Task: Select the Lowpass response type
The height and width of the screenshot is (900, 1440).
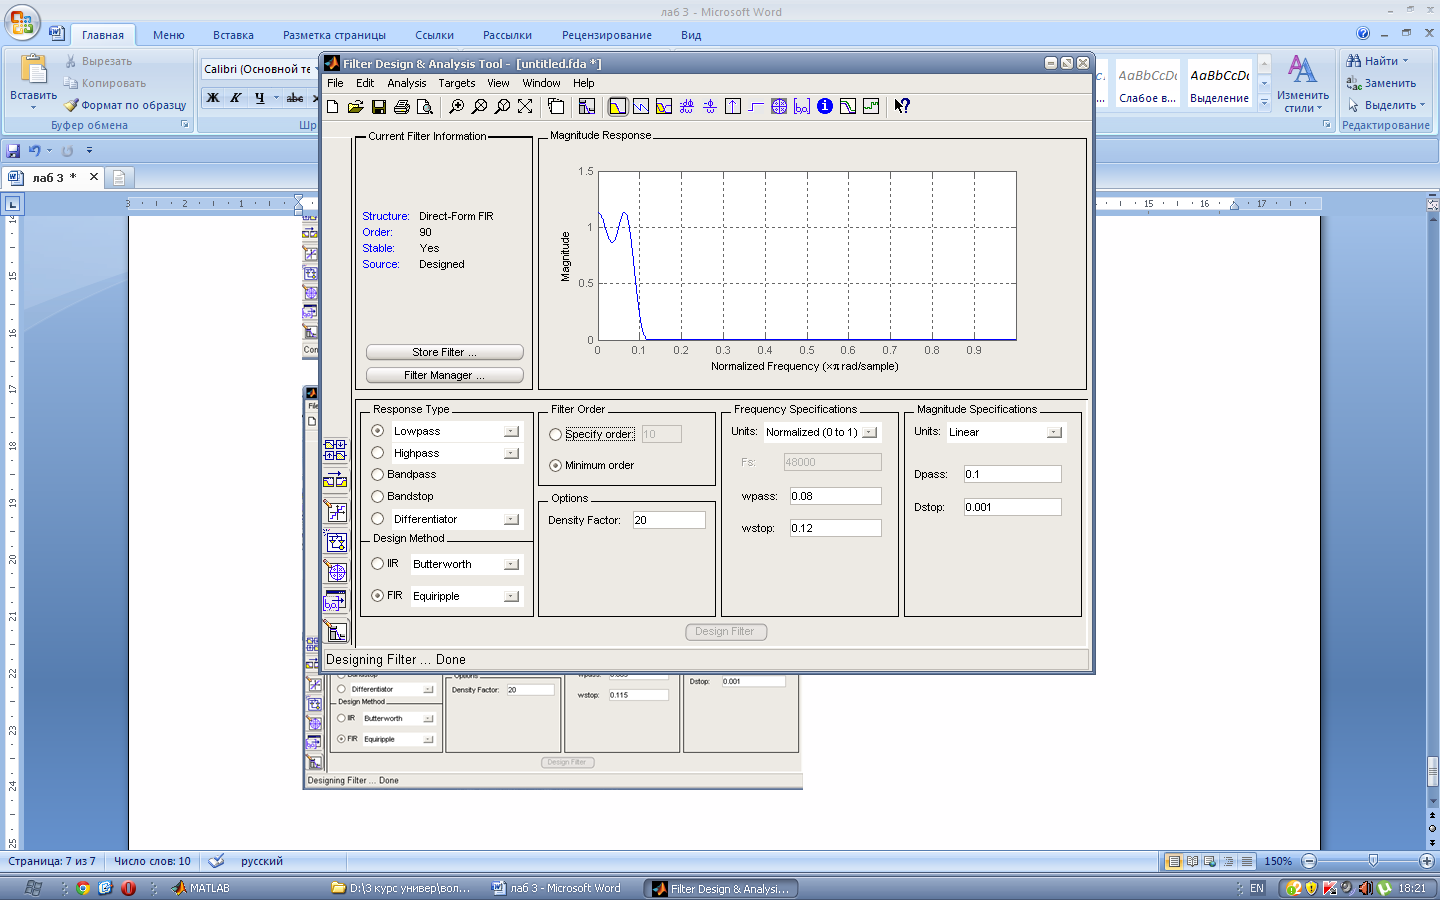Action: click(378, 431)
